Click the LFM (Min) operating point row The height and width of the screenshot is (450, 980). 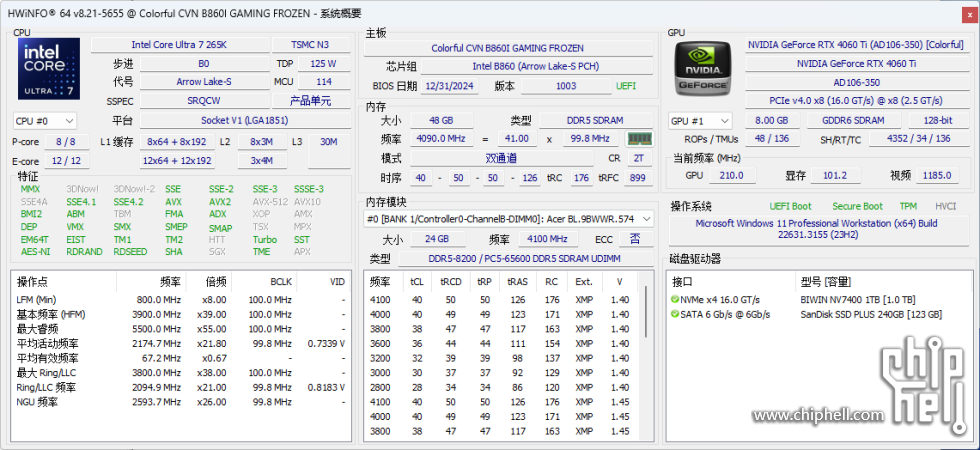tap(181, 299)
